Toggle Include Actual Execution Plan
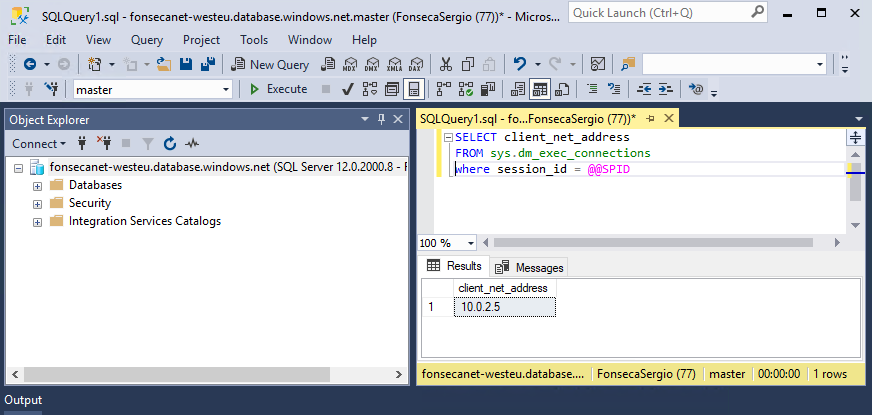The height and width of the screenshot is (415, 872). point(443,89)
